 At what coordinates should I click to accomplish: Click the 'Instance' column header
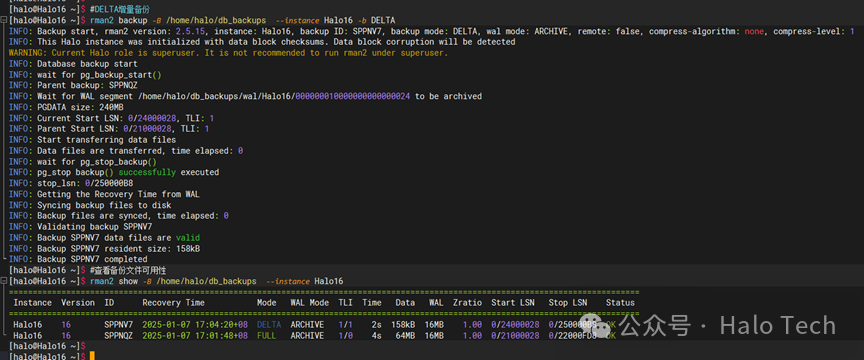tap(33, 303)
